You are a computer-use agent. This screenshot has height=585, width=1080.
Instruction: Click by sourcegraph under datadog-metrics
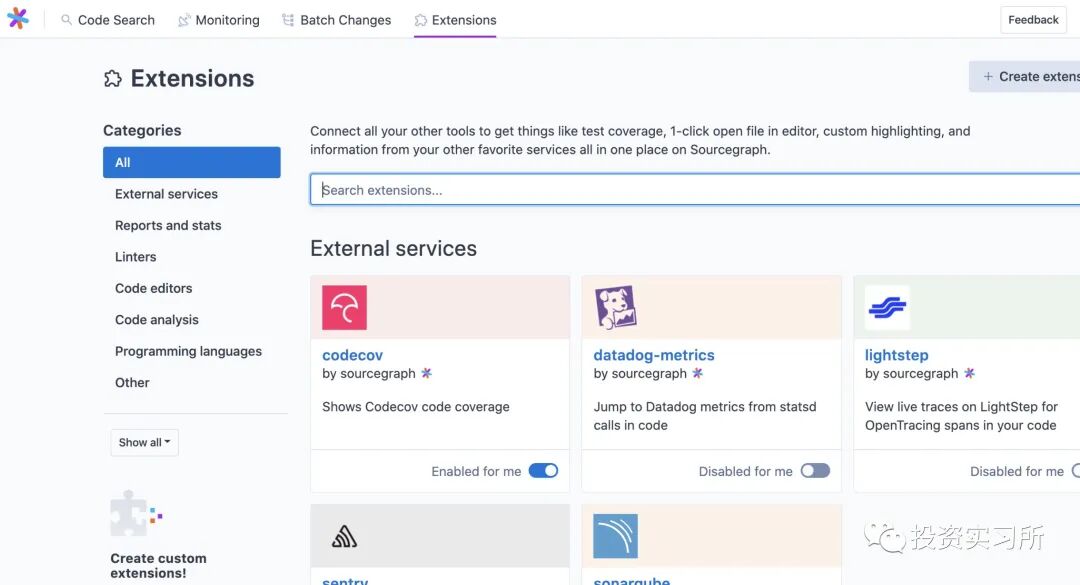click(x=641, y=373)
